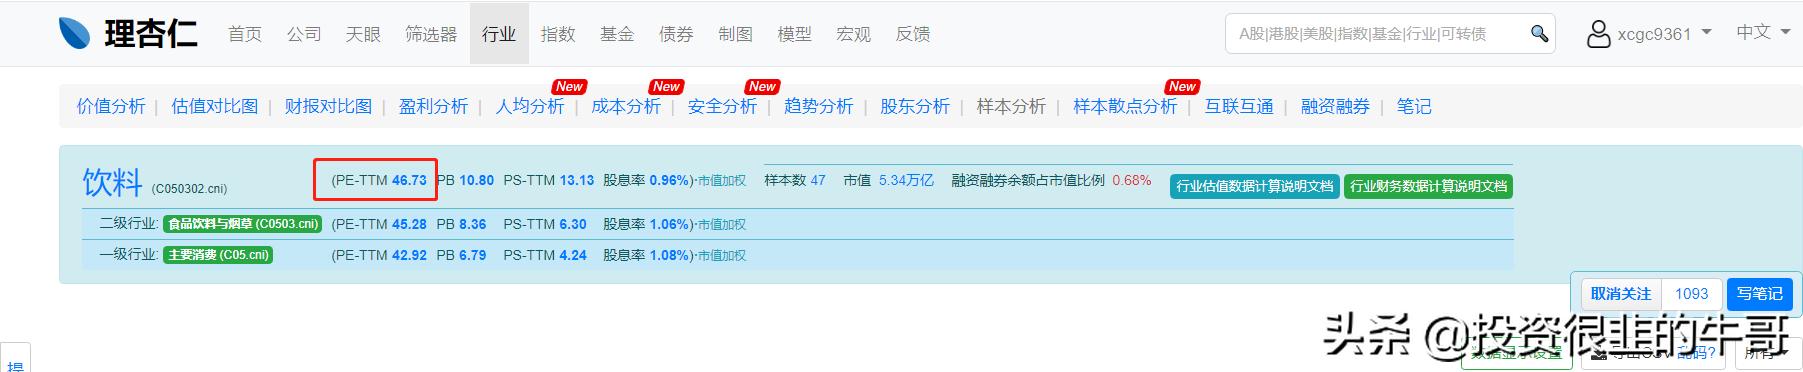Click 市值加权 link in 饮料 row

pyautogui.click(x=722, y=181)
